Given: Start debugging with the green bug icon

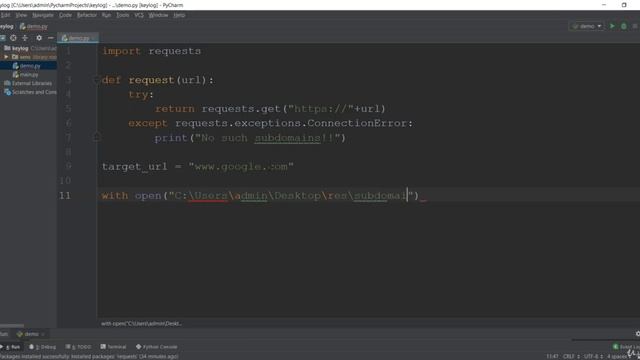Looking at the screenshot, I should pos(623,26).
